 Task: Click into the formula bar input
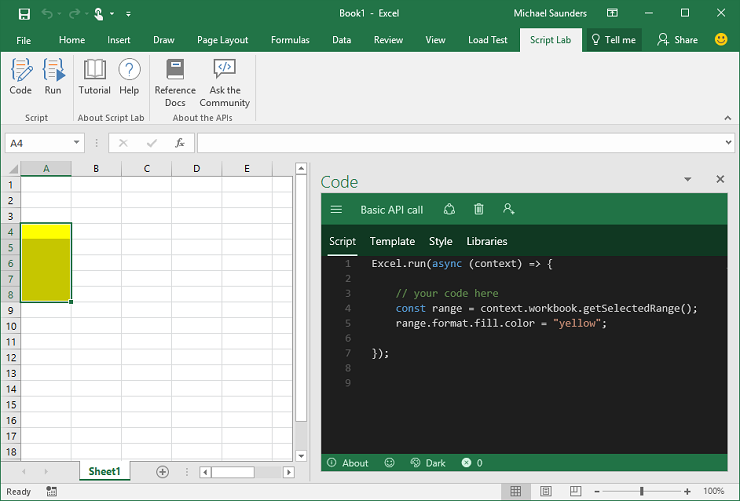460,143
